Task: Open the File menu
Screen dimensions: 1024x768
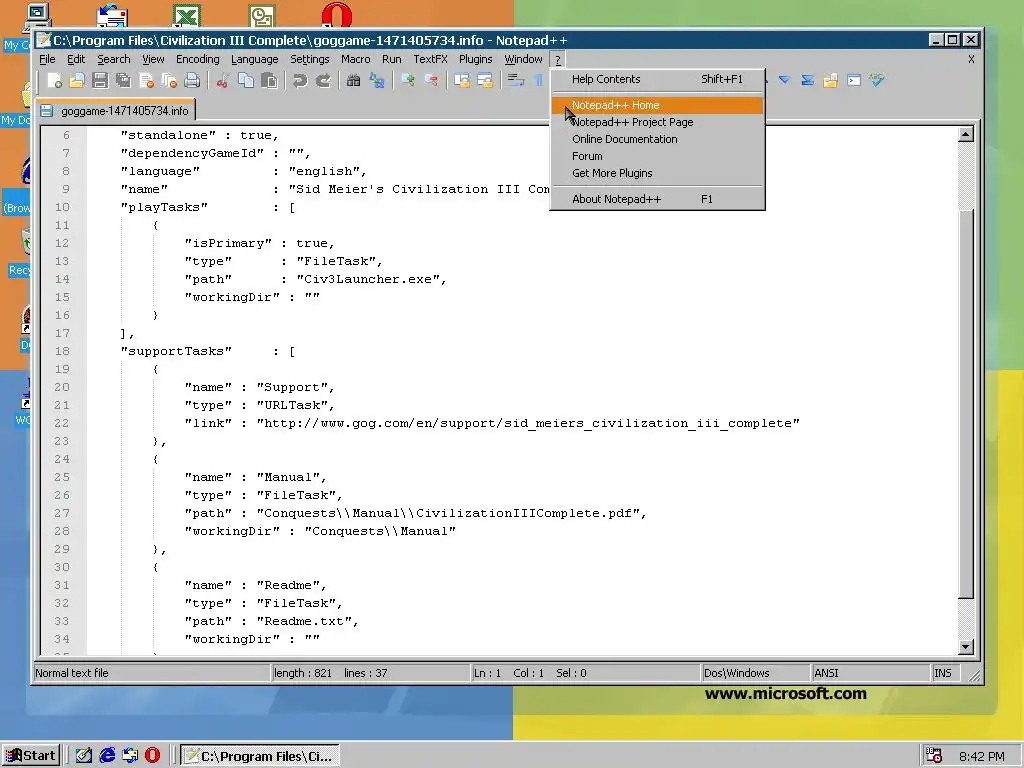Action: (47, 59)
